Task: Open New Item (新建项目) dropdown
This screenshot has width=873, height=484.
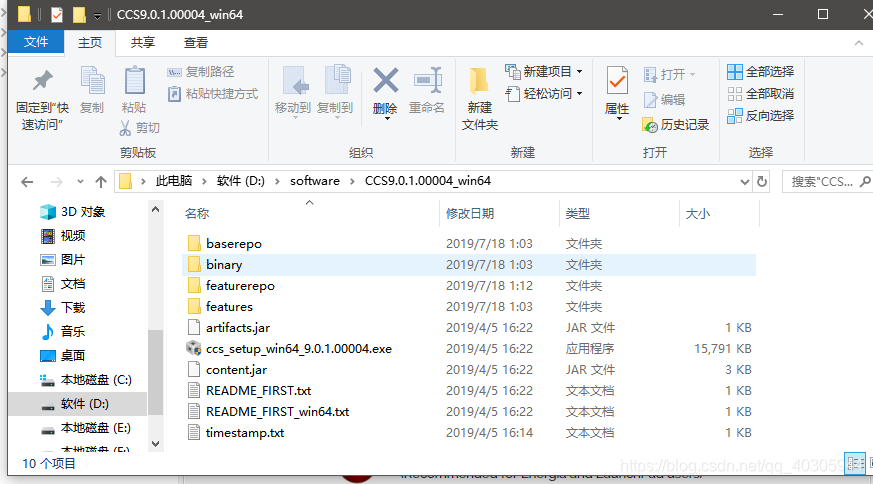Action: click(544, 71)
